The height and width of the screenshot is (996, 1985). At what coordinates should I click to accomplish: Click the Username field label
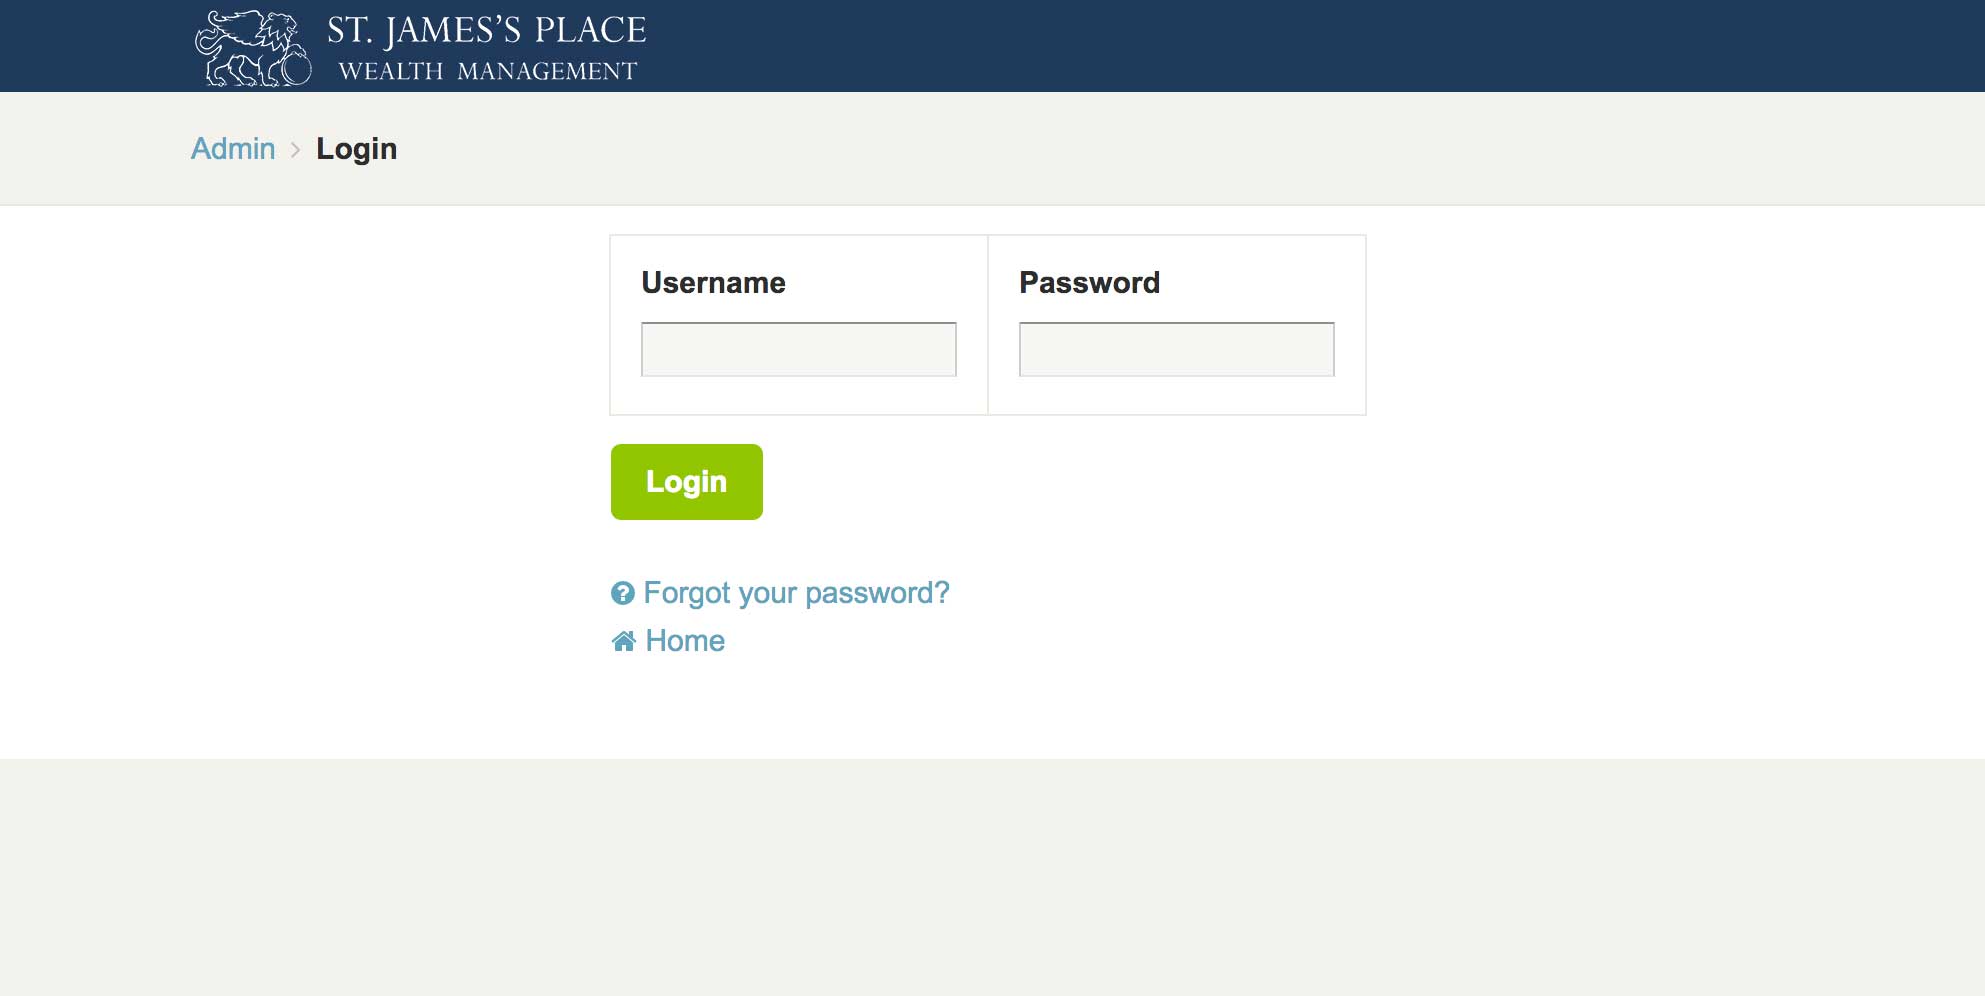713,283
